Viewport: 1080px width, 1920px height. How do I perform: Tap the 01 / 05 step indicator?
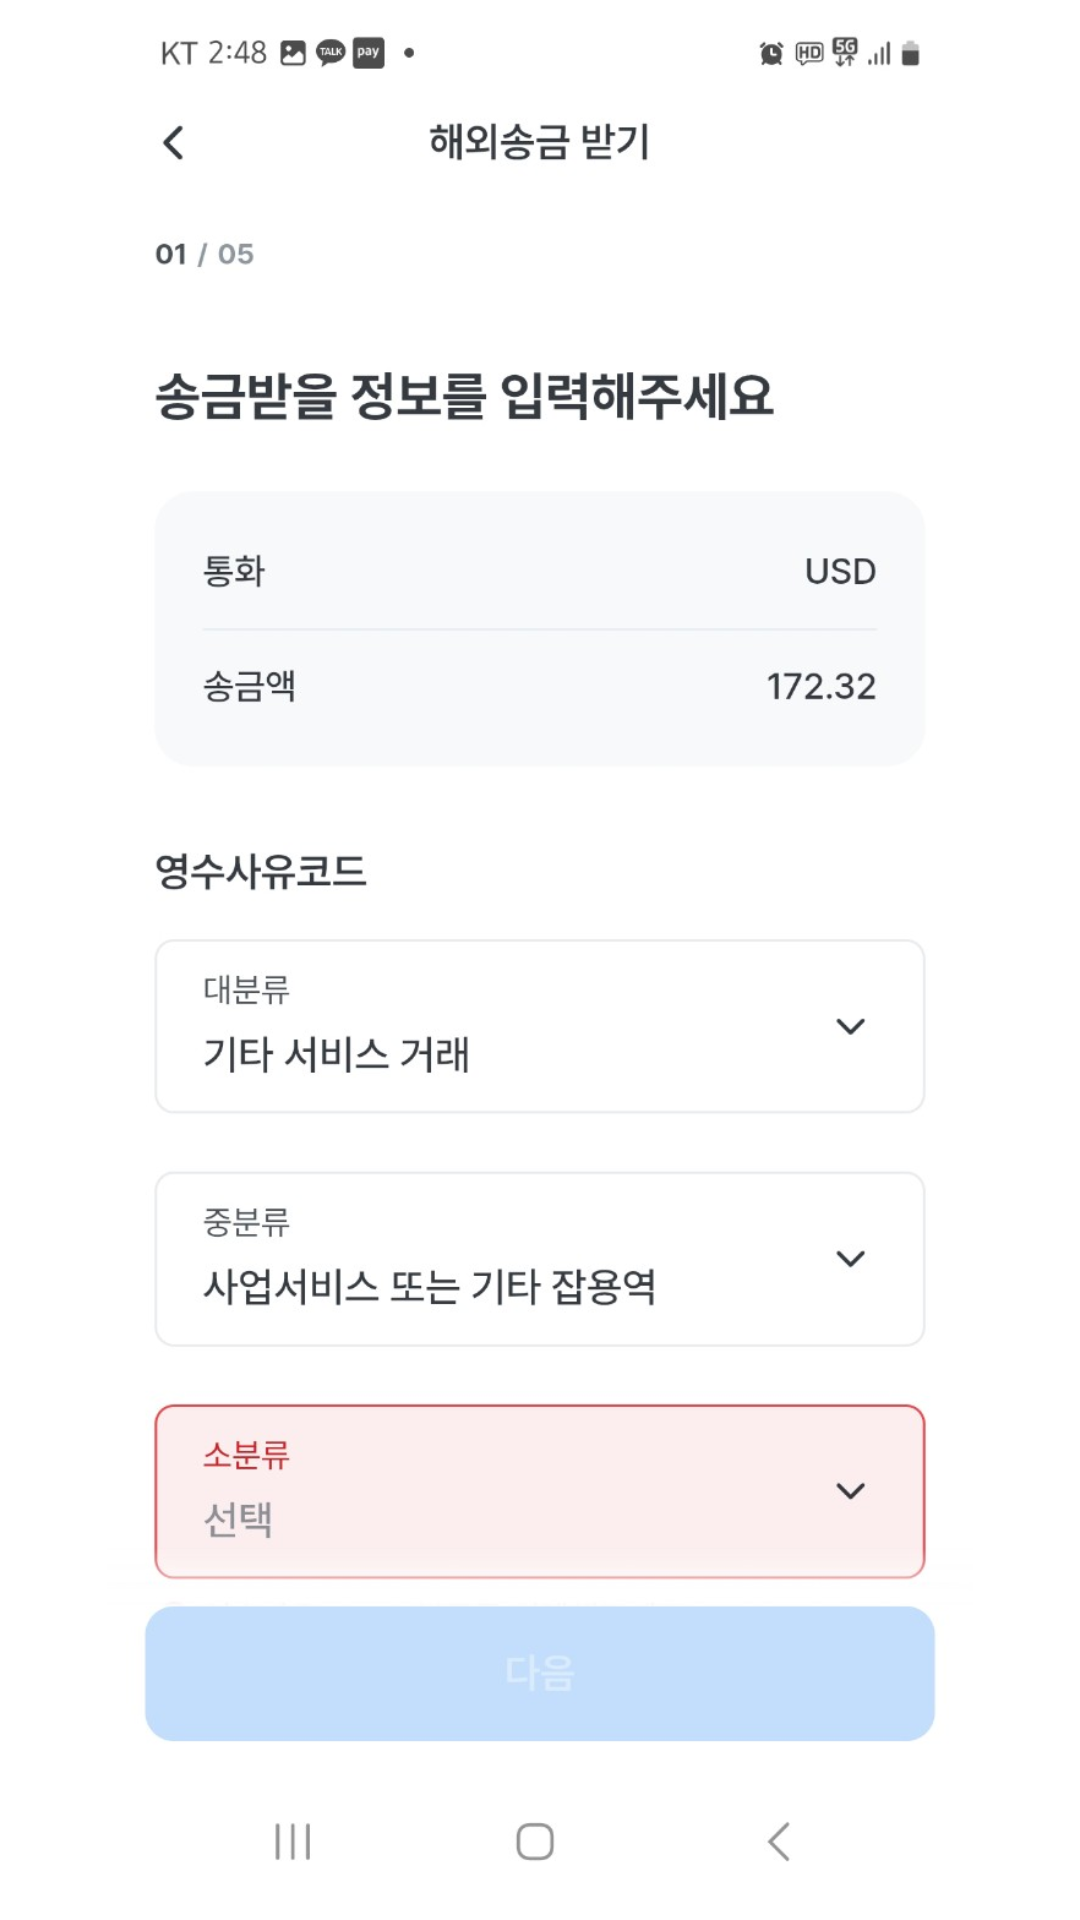[x=205, y=254]
